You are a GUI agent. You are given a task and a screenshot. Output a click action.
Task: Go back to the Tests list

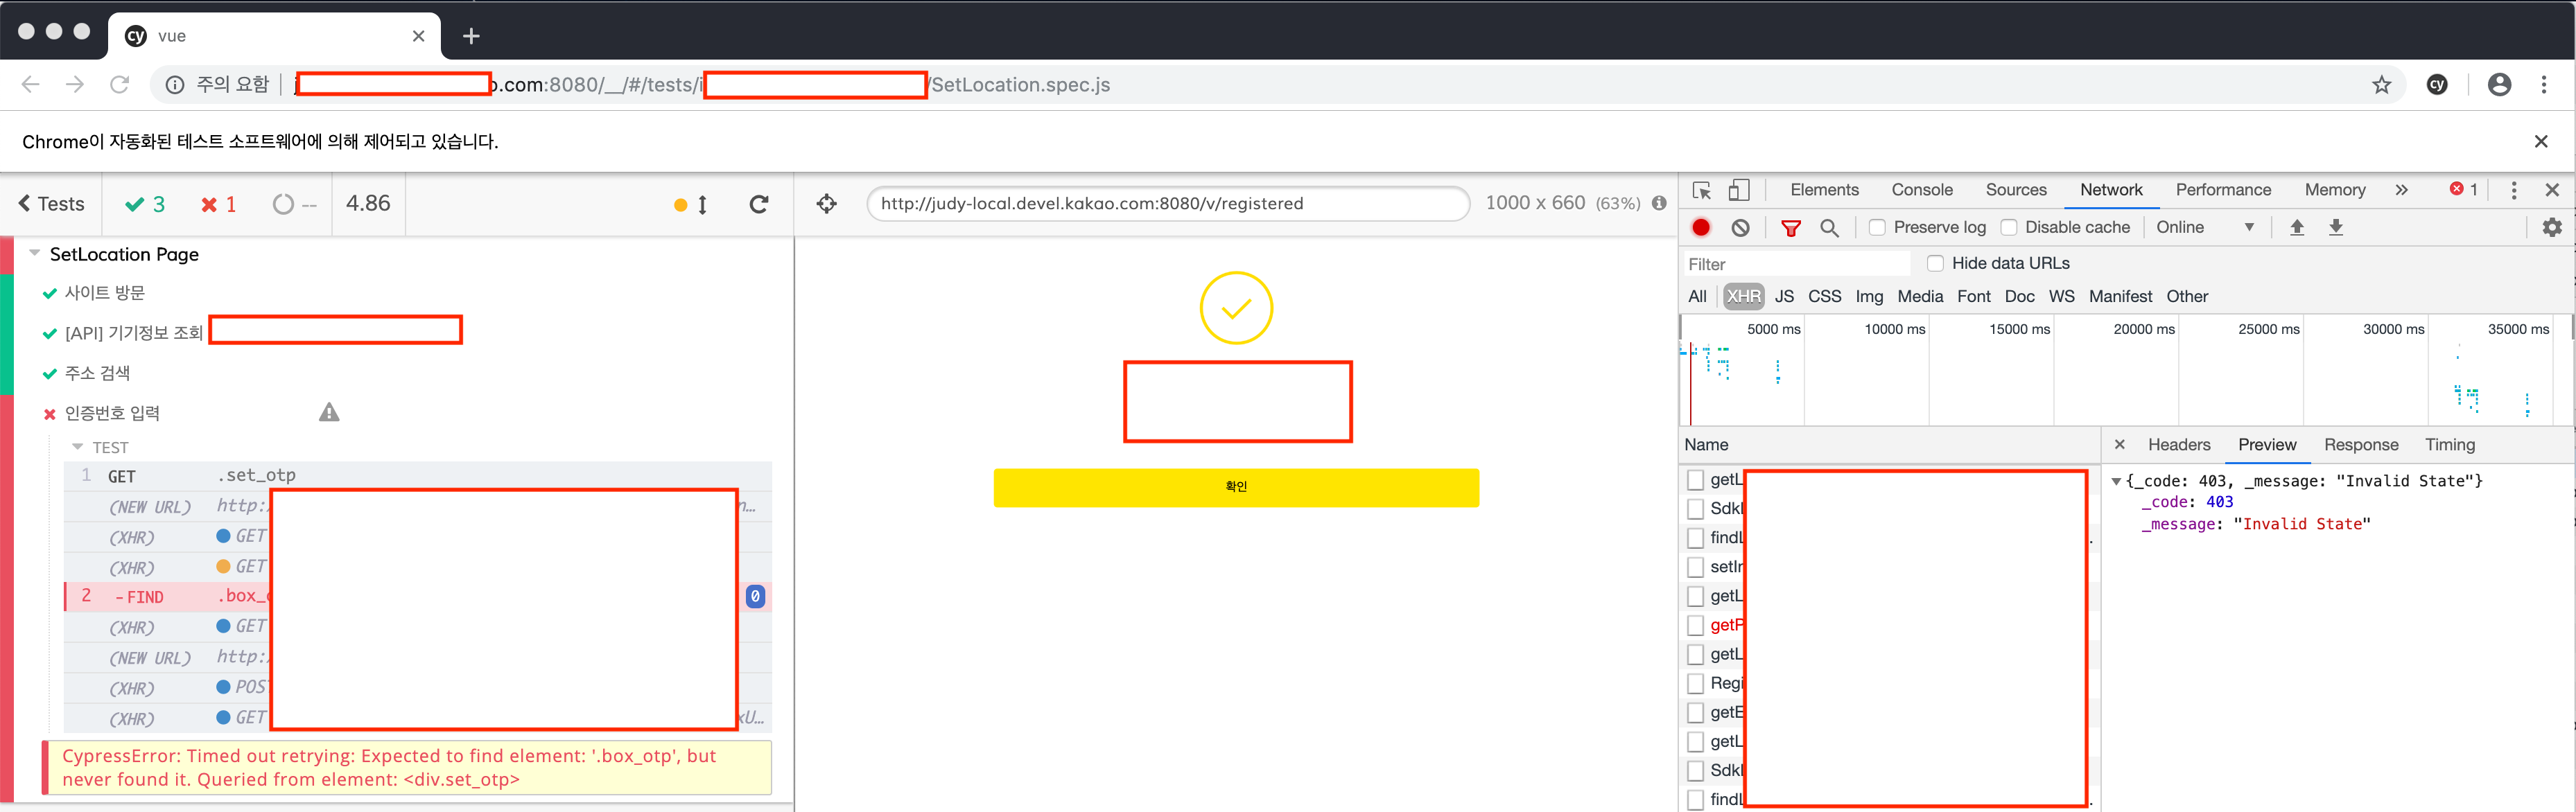[51, 204]
